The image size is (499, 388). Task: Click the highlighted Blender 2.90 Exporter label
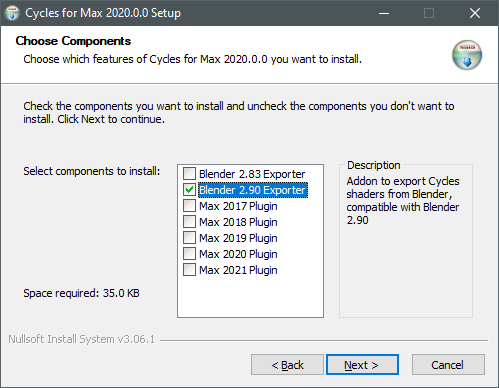(253, 190)
